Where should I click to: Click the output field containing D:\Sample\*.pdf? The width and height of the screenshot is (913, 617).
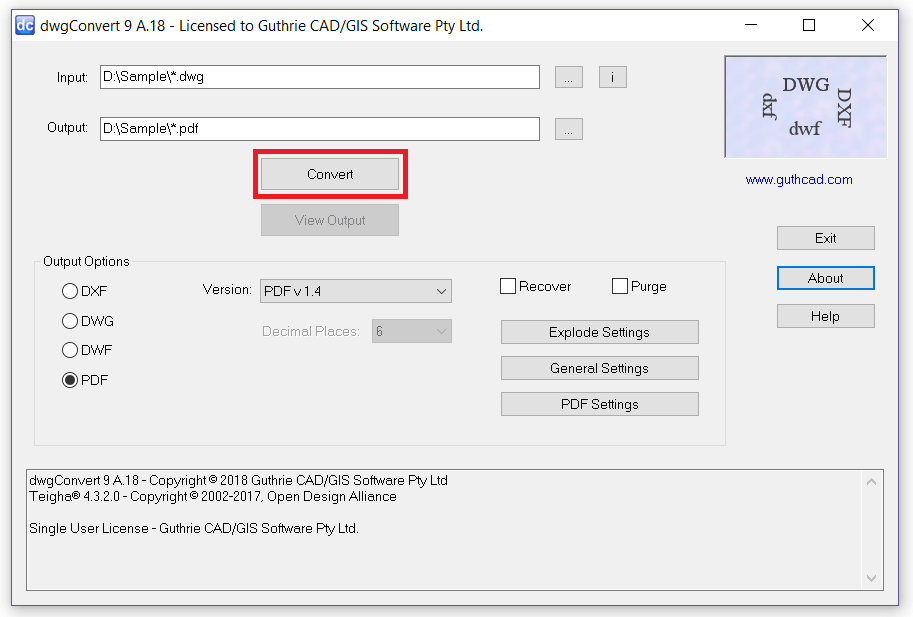tap(320, 129)
